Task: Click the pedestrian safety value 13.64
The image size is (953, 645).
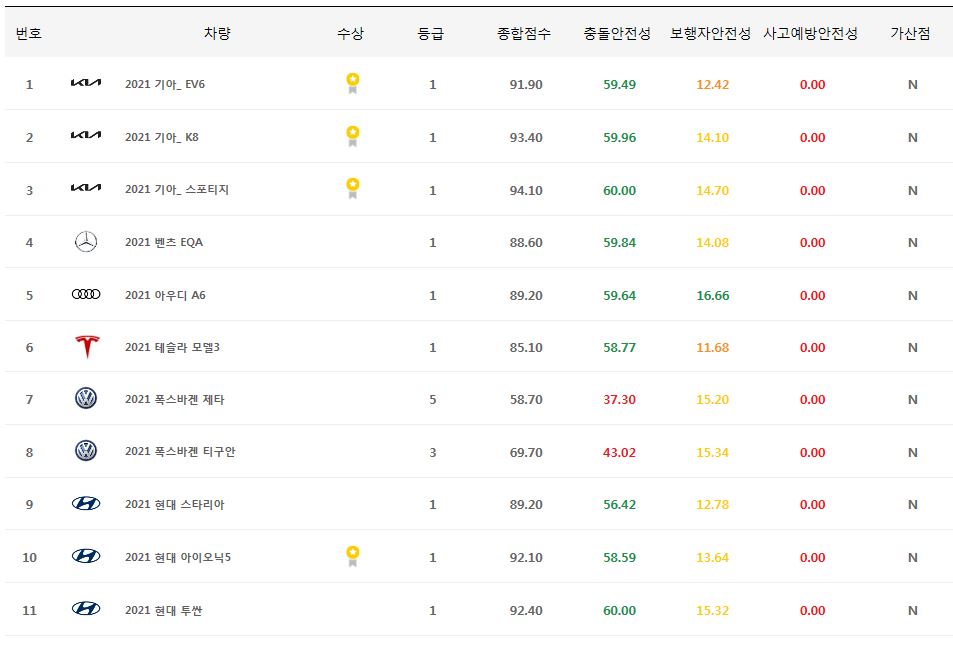Action: pyautogui.click(x=712, y=557)
